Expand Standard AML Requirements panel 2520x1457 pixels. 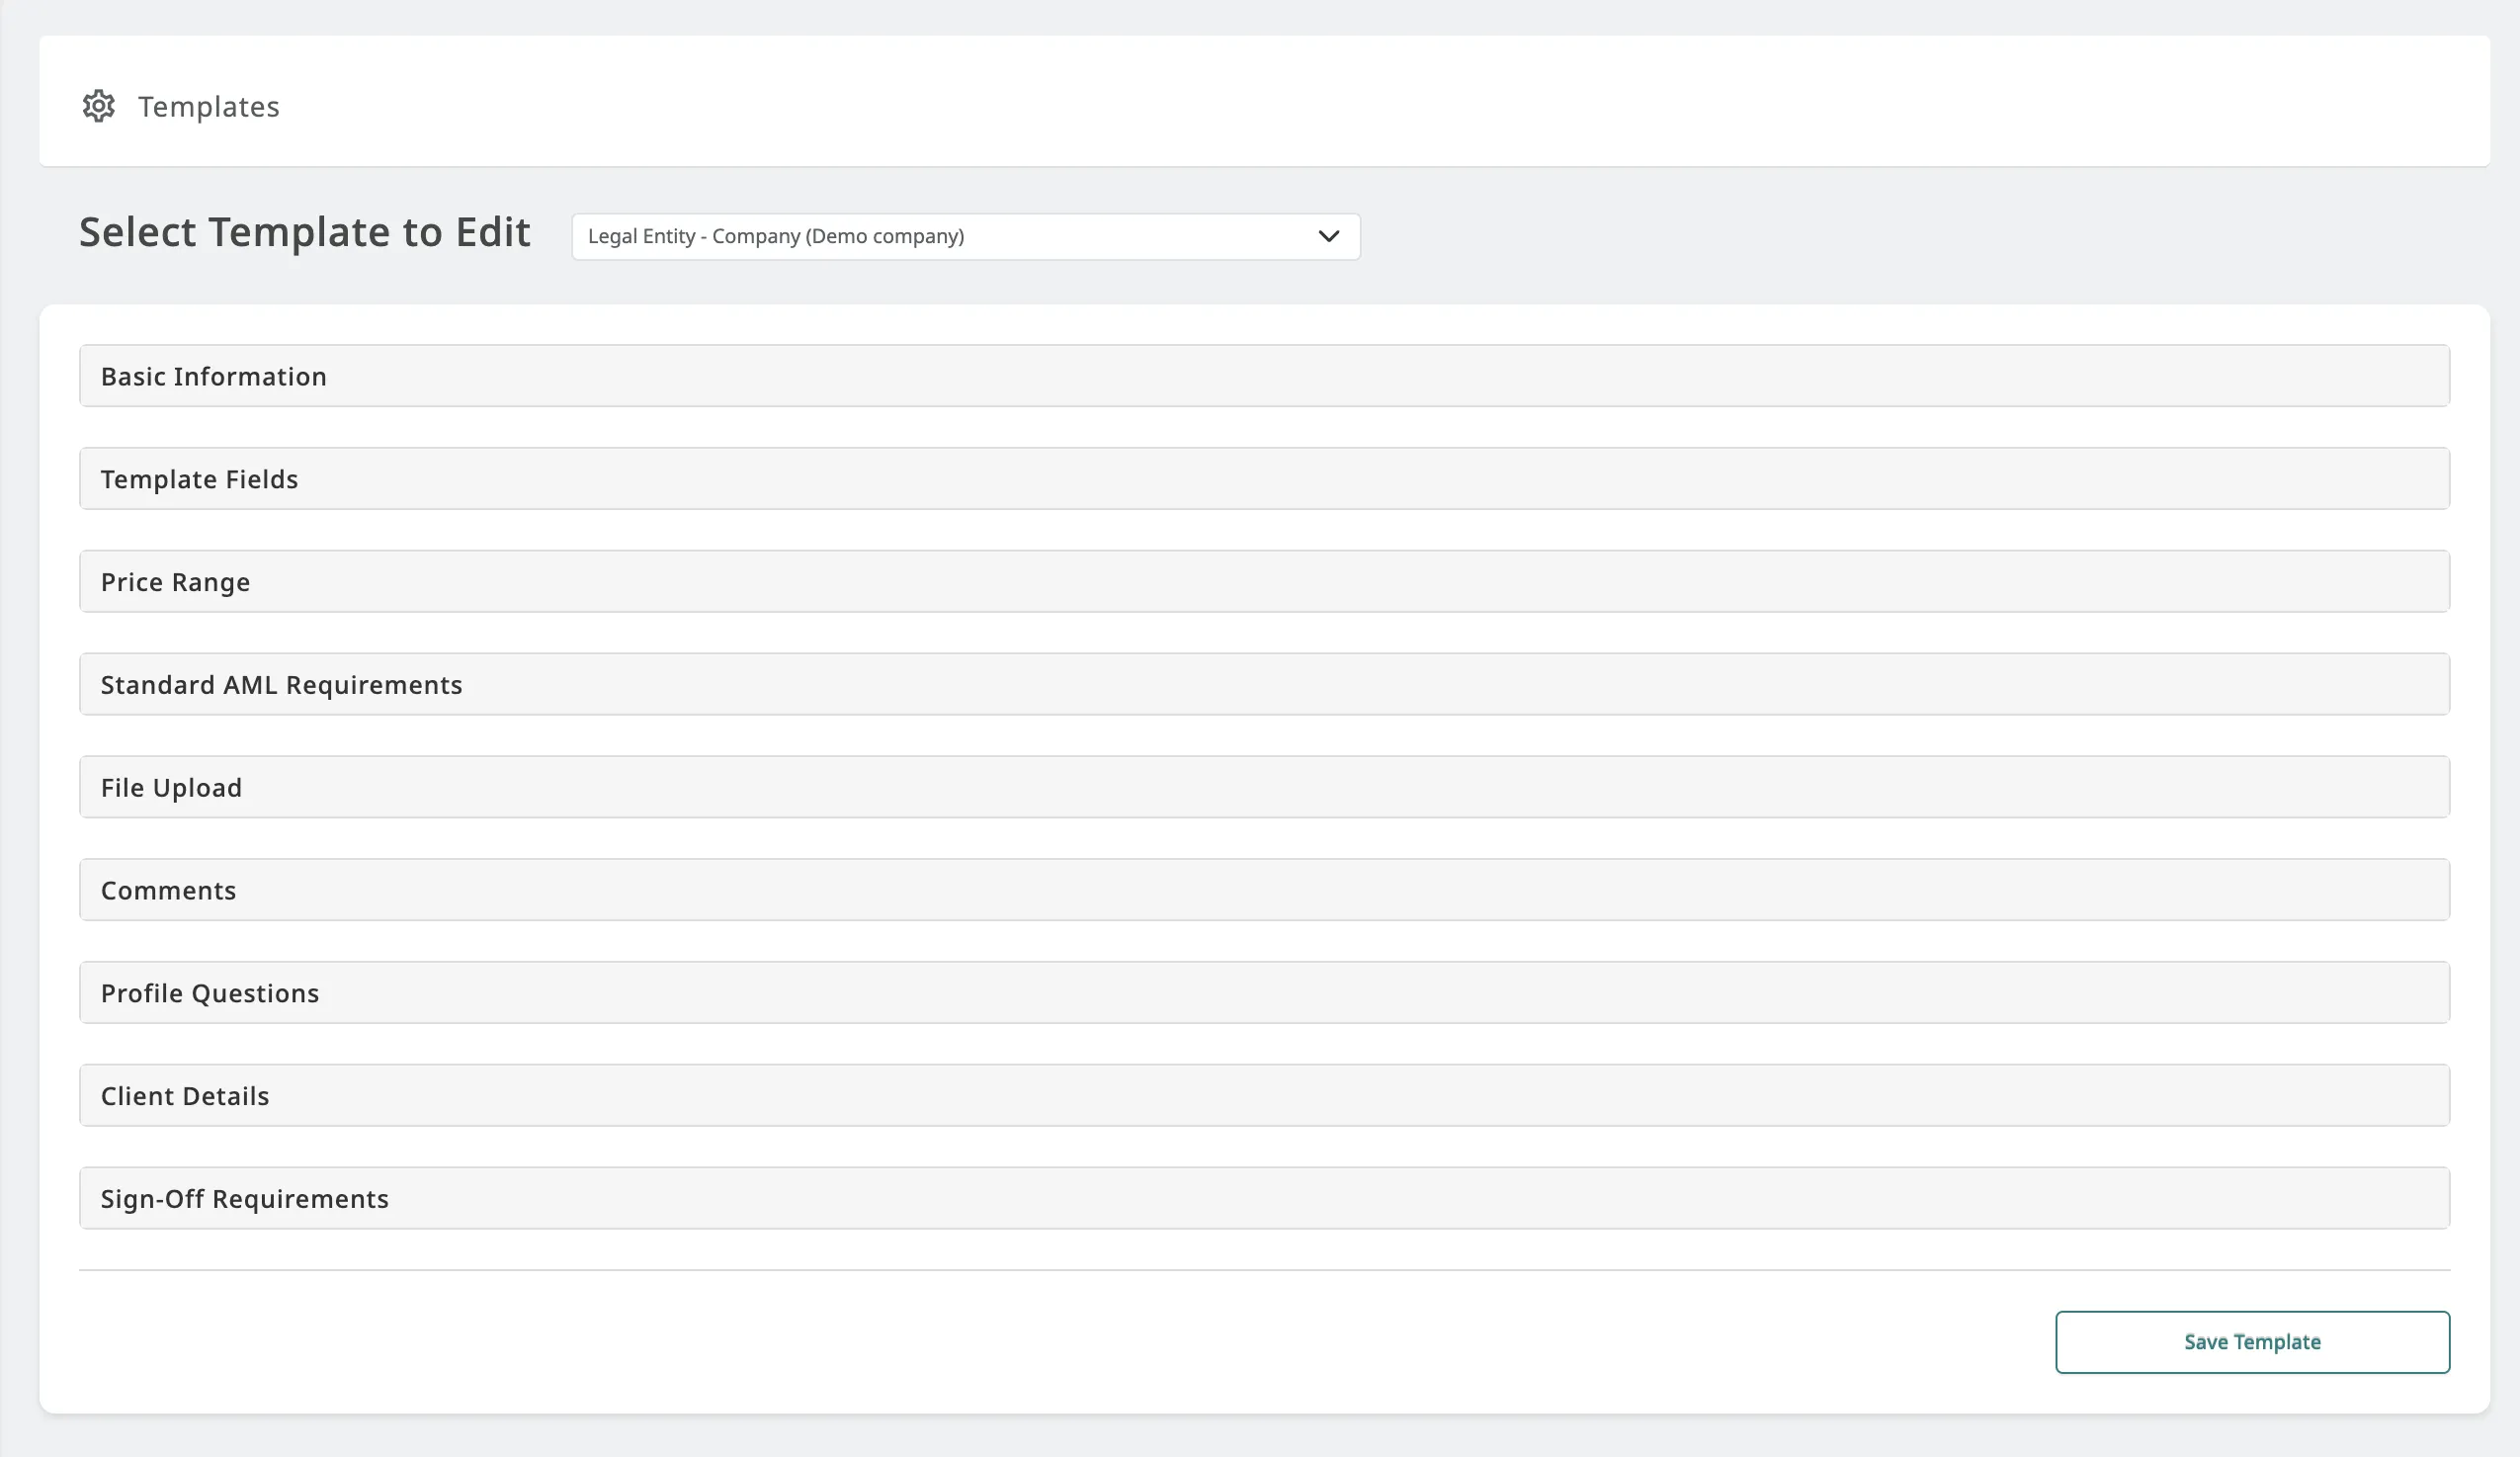pyautogui.click(x=1264, y=685)
